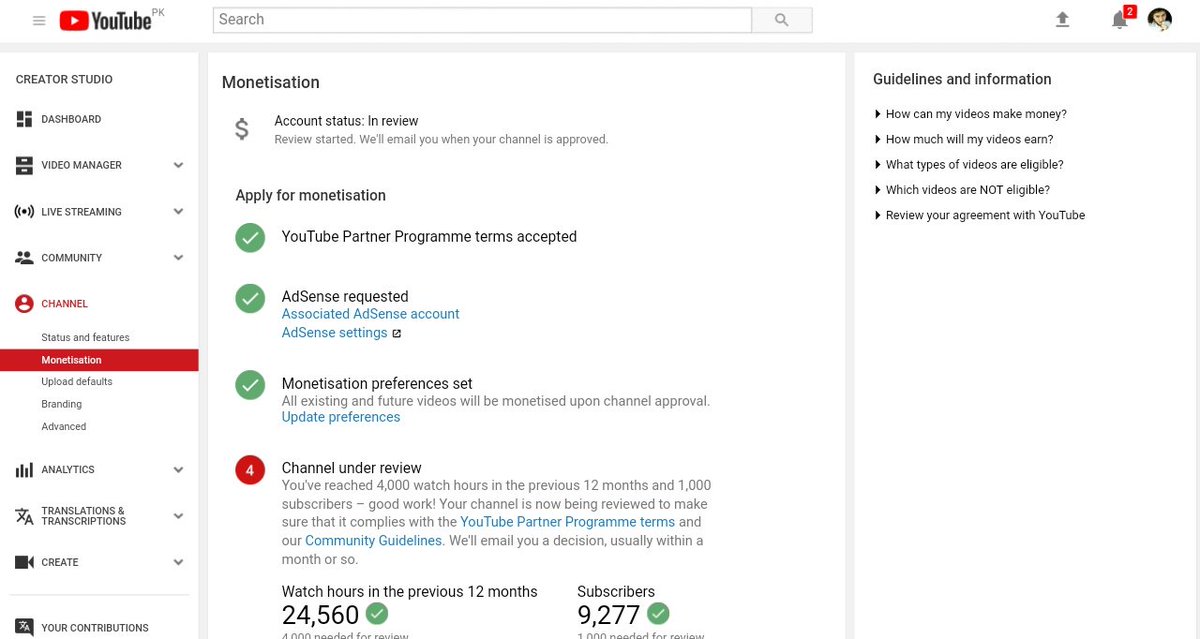Open Community Guidelines link
Image resolution: width=1200 pixels, height=639 pixels.
[x=373, y=541]
